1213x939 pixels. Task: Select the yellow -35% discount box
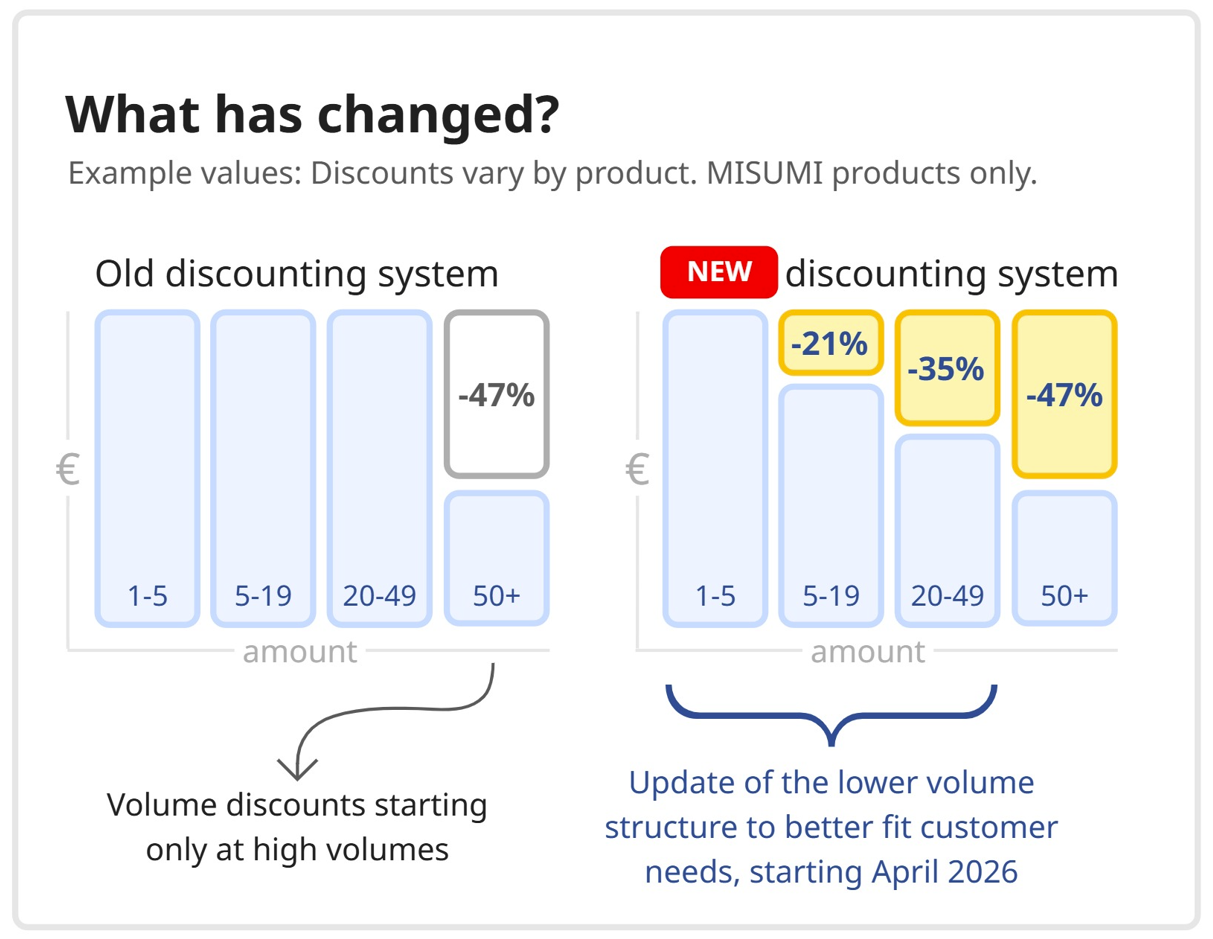(946, 368)
